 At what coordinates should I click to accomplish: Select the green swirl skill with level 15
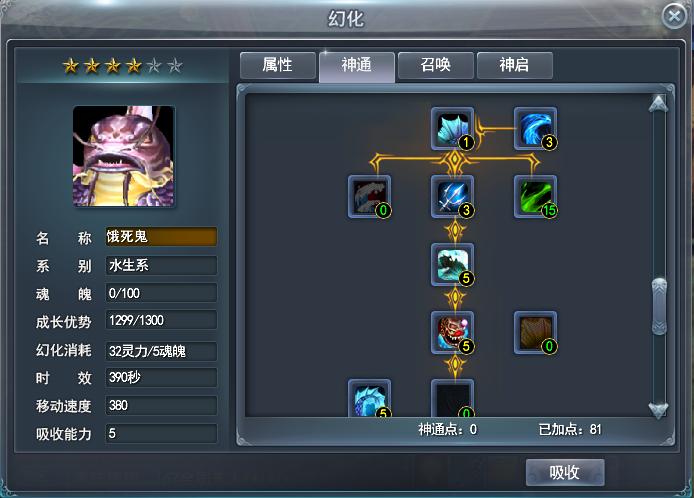coord(535,197)
